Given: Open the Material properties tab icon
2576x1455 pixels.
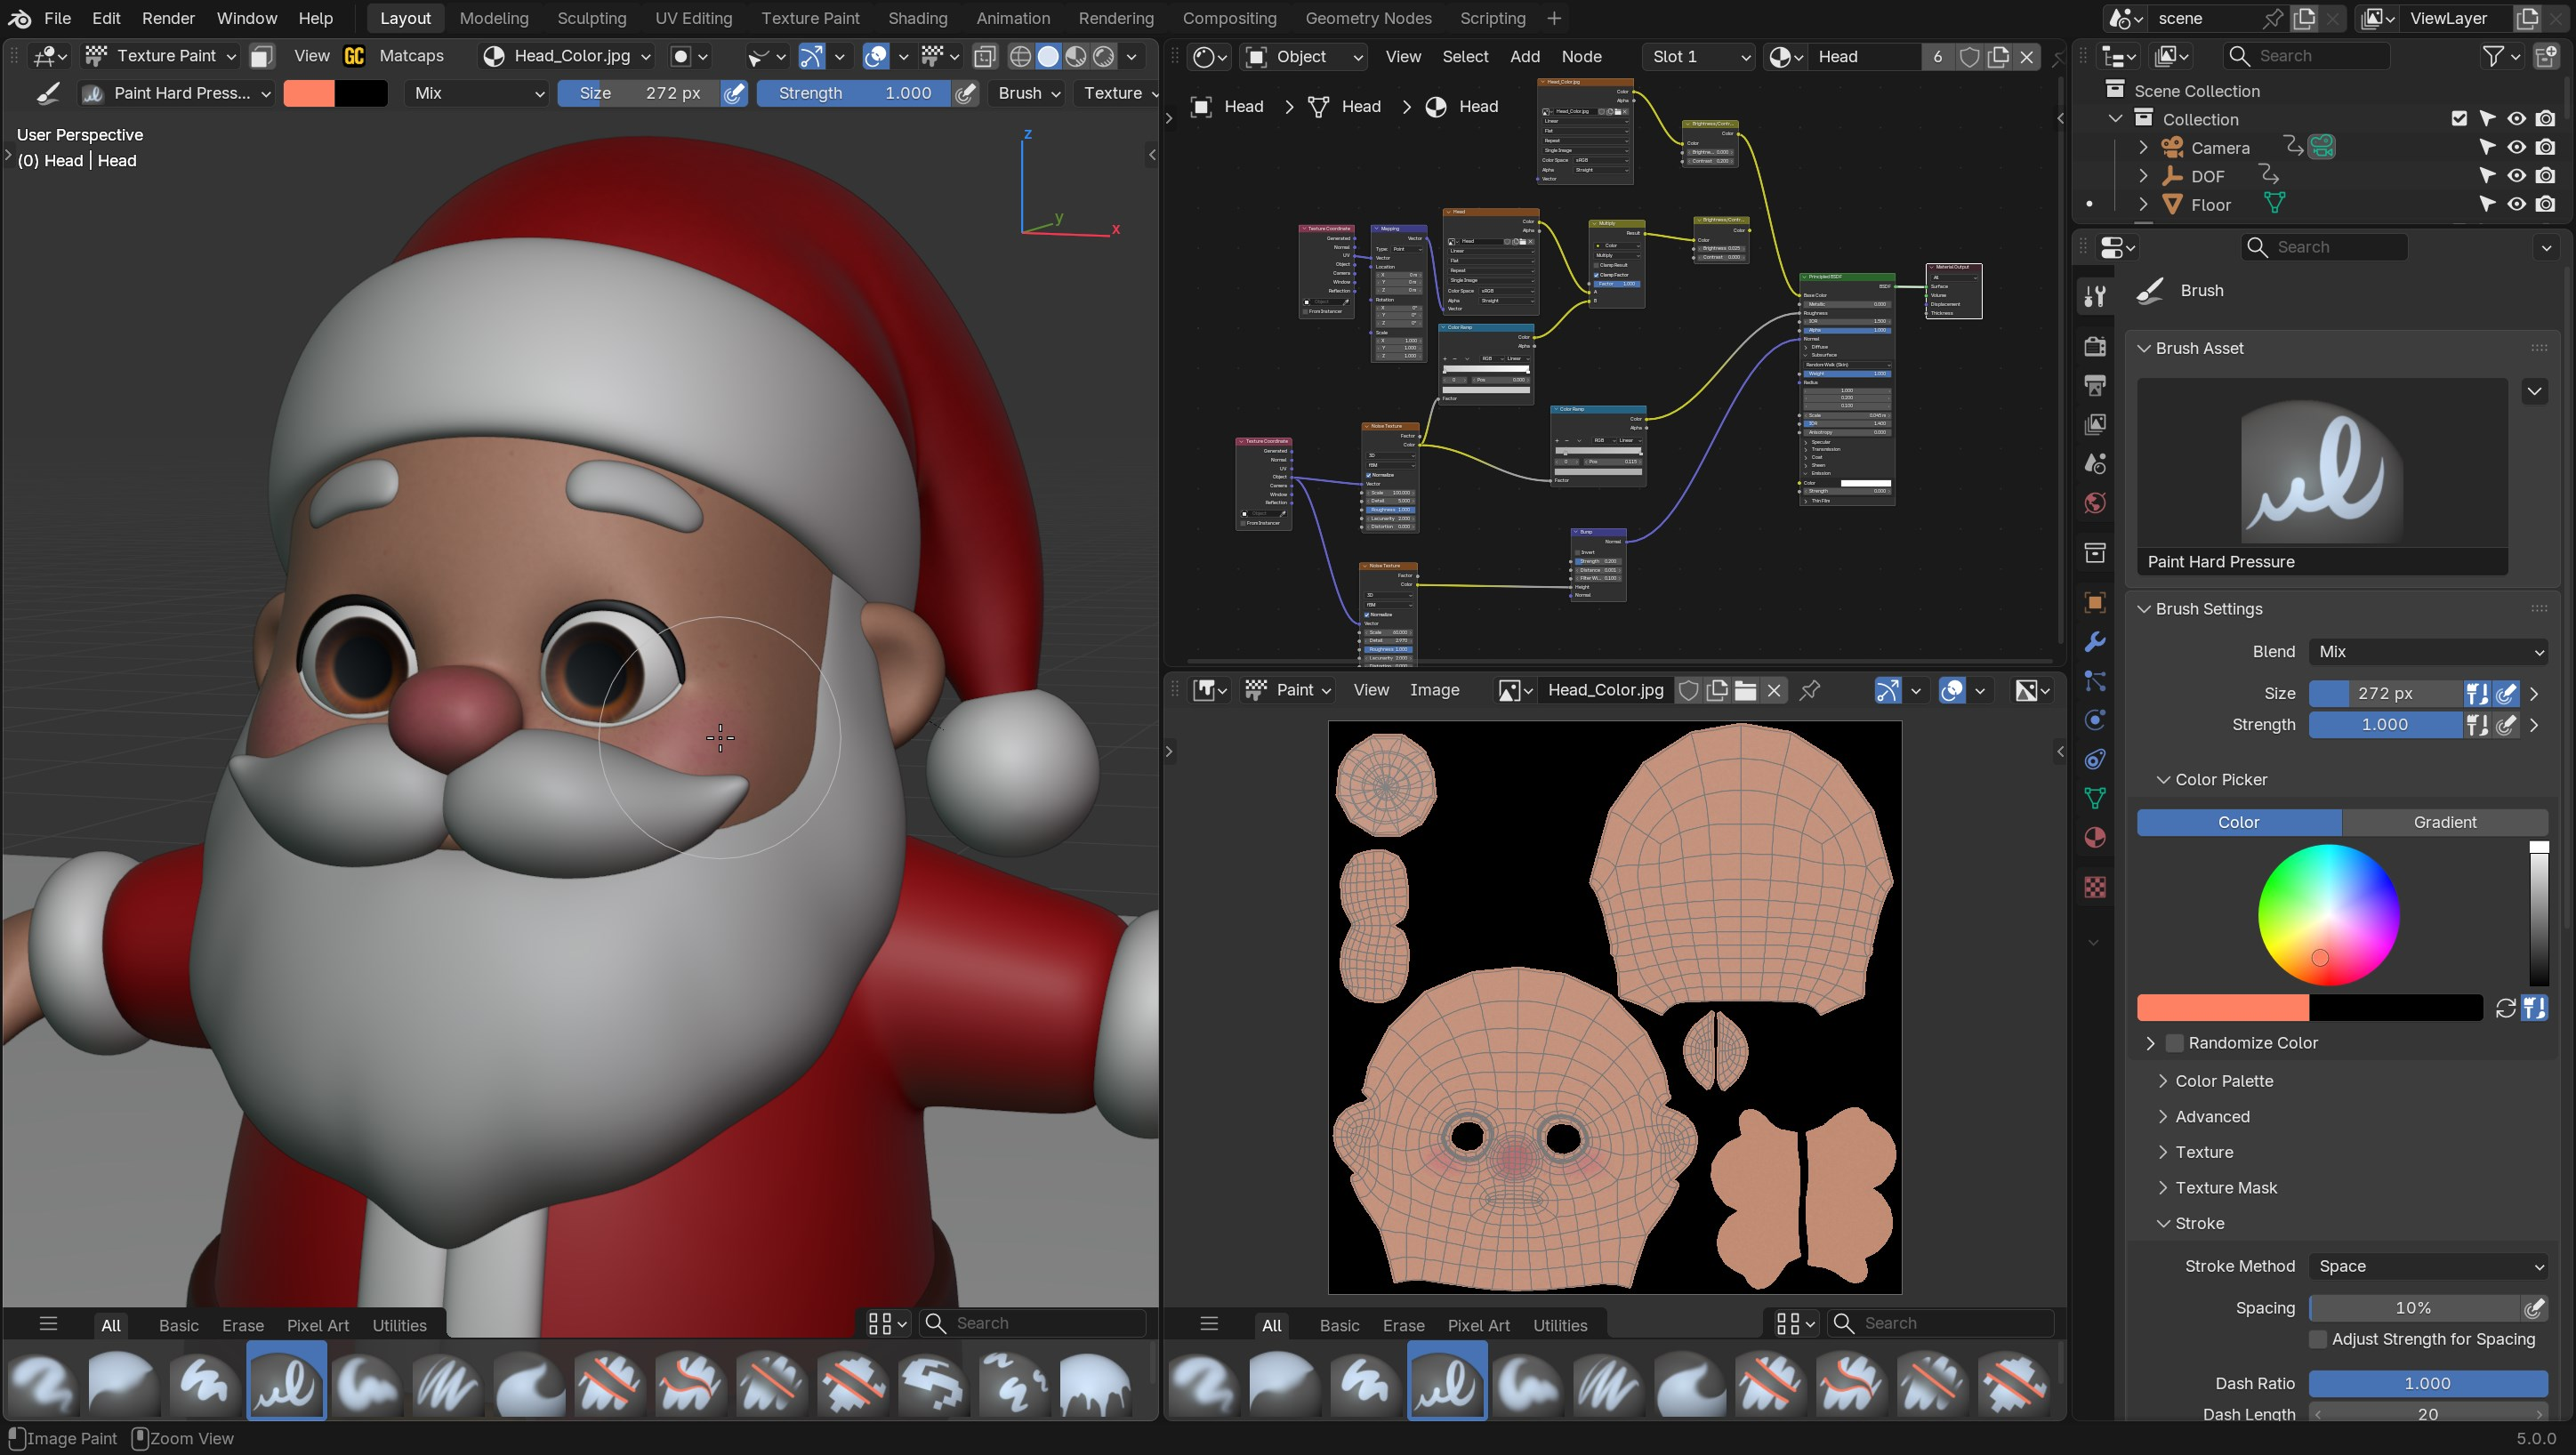Looking at the screenshot, I should point(2095,838).
